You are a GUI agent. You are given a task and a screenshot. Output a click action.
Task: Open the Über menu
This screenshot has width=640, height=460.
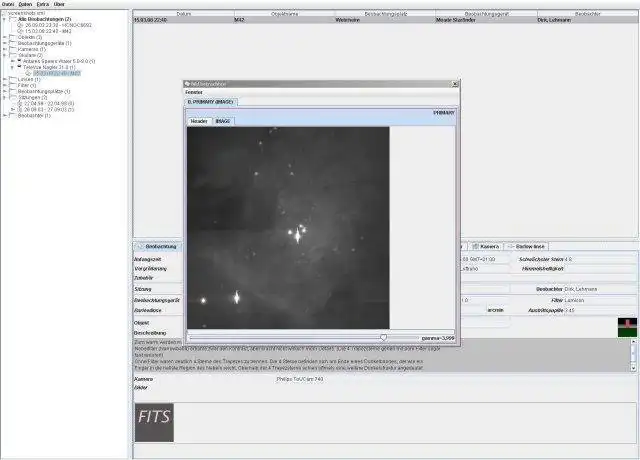pyautogui.click(x=59, y=4)
